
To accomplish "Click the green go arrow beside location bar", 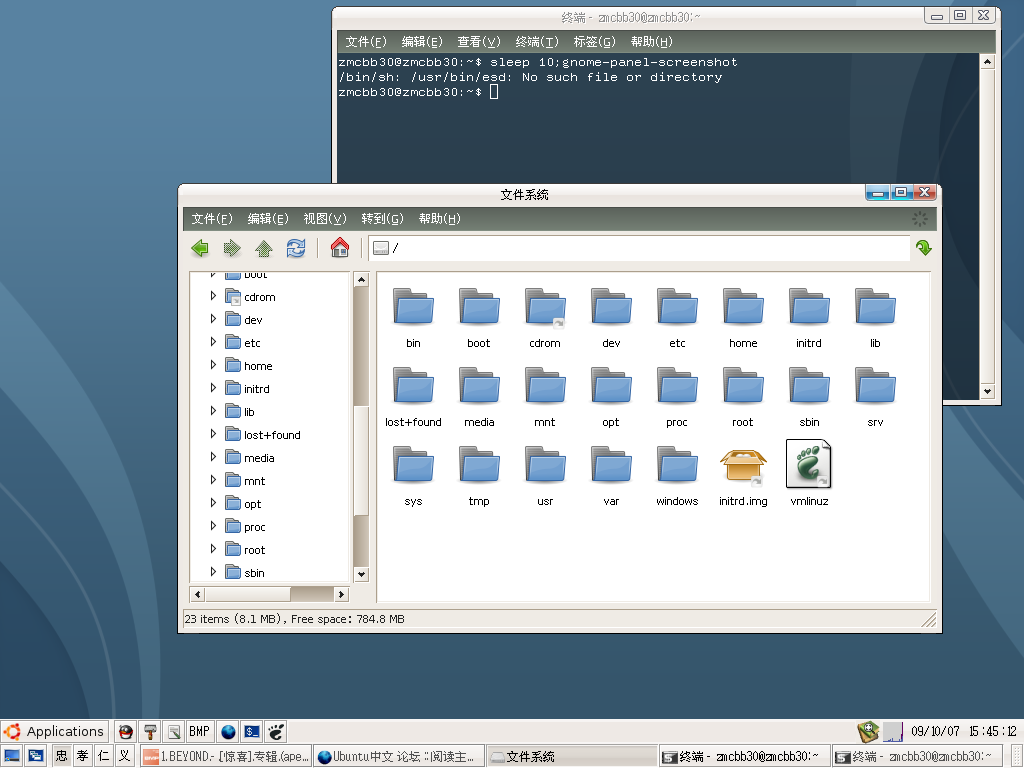I will (x=923, y=248).
